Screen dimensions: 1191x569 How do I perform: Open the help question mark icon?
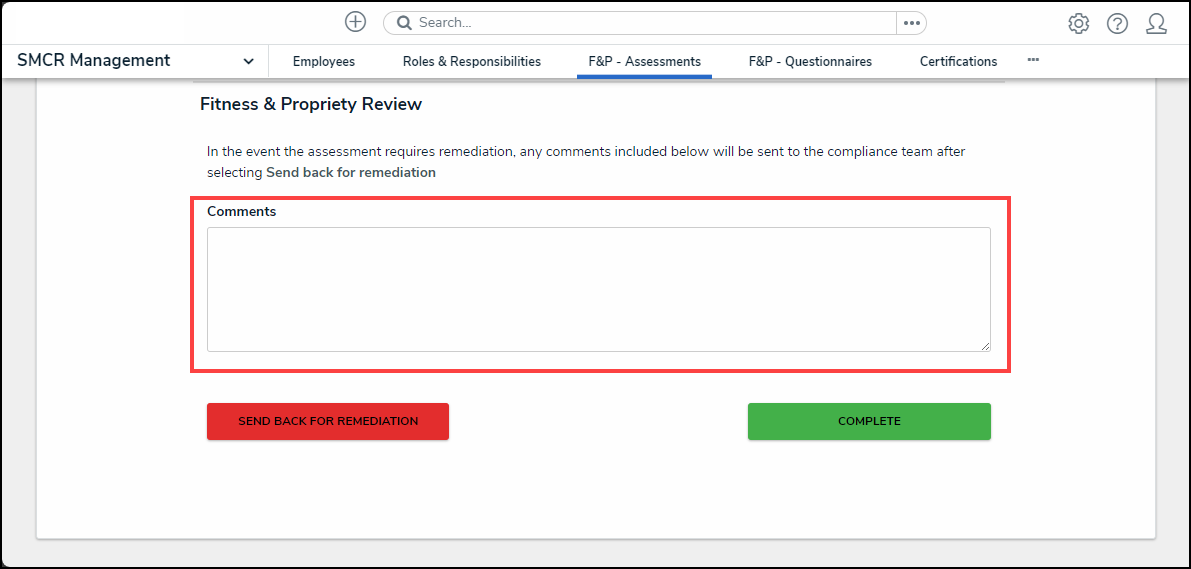click(x=1117, y=24)
